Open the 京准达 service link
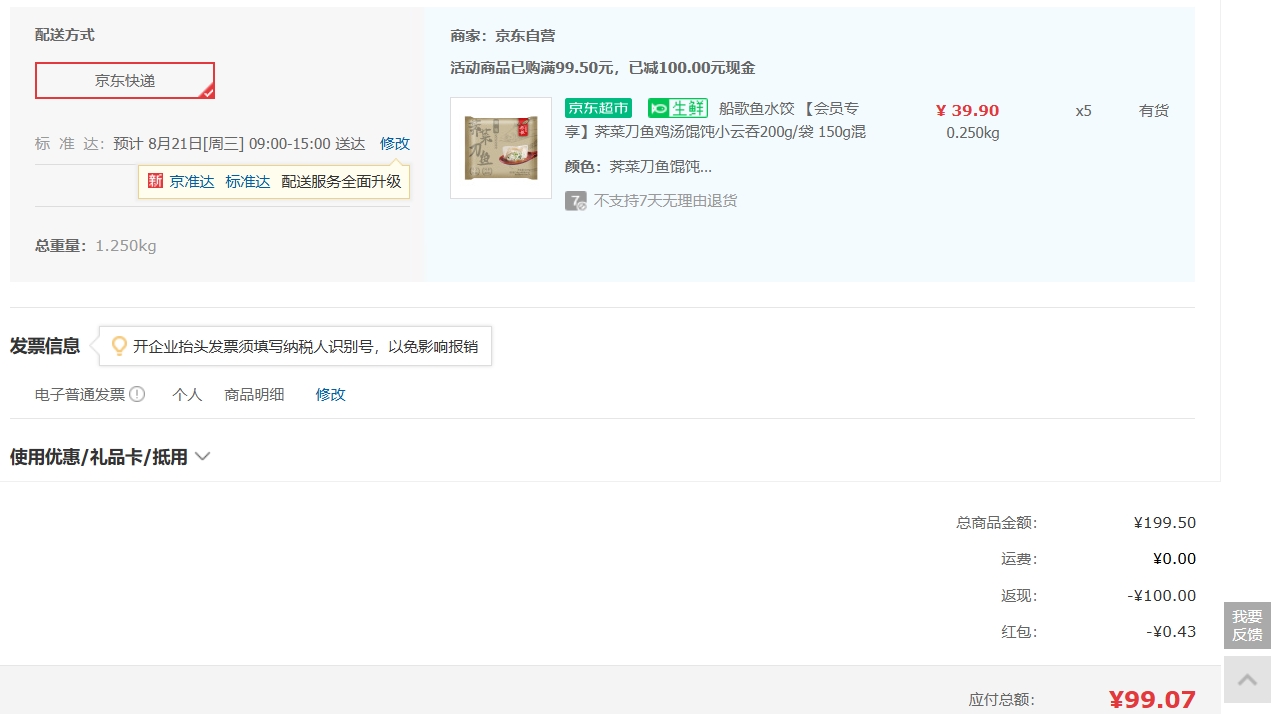Viewport: 1281px width, 714px height. tap(192, 182)
